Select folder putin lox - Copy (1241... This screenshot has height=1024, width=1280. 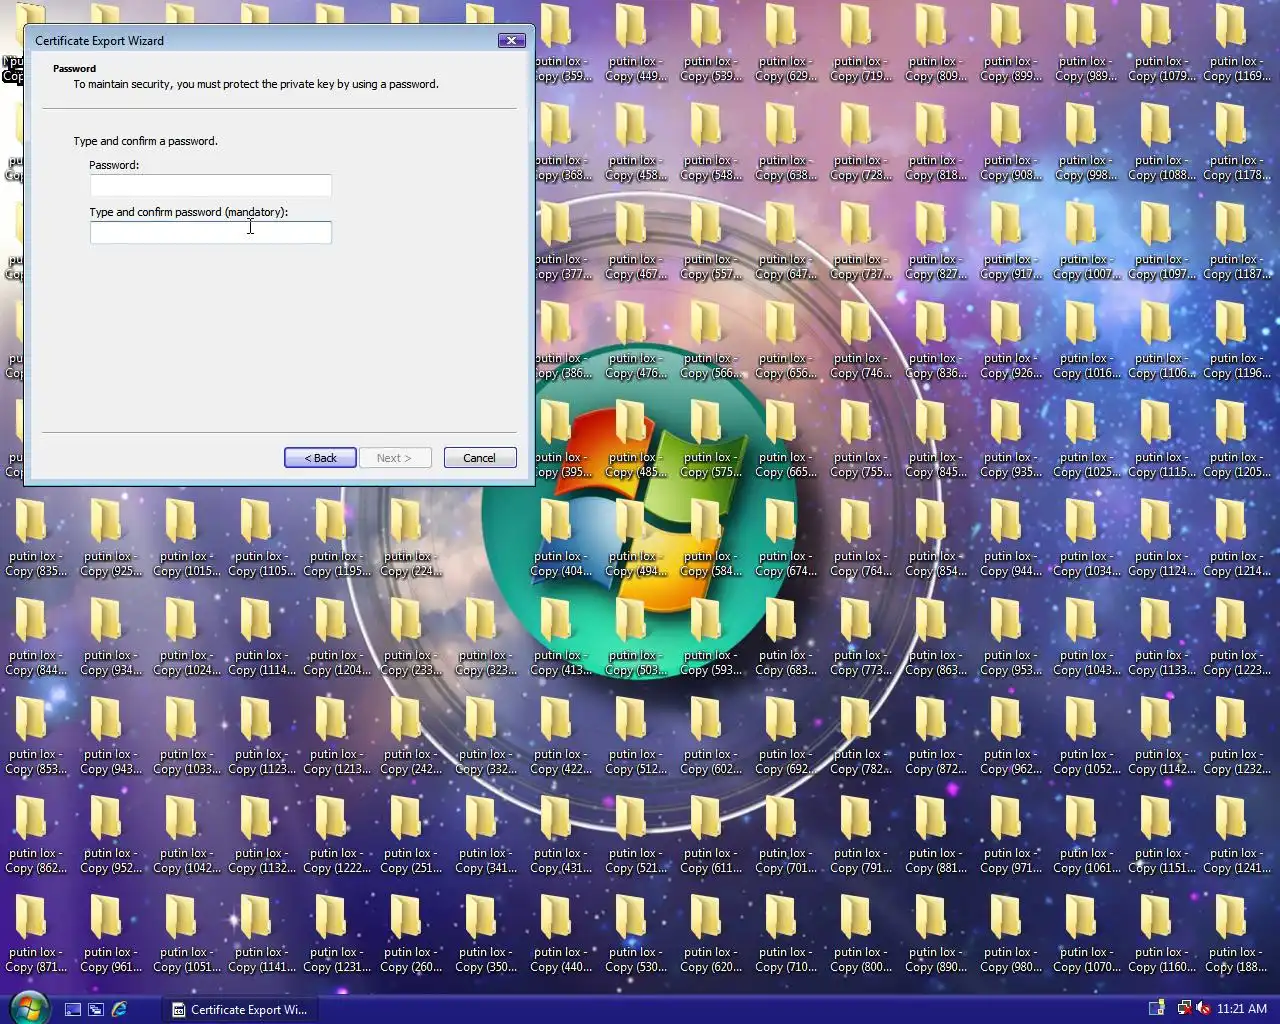coord(1236,836)
